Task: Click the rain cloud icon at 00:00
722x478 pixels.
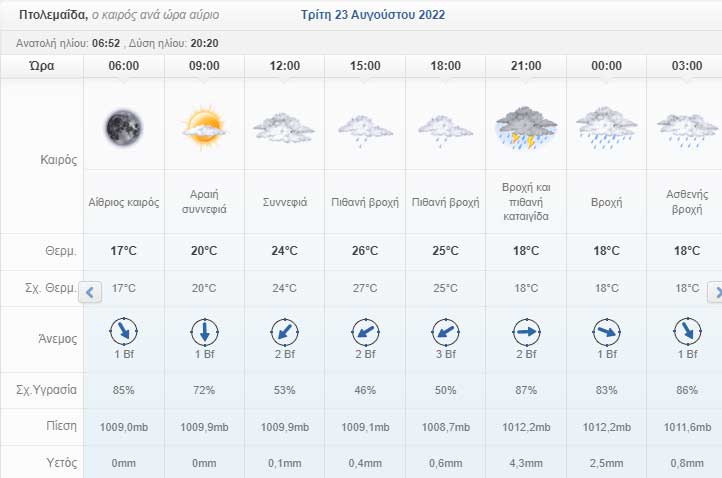Action: point(606,128)
